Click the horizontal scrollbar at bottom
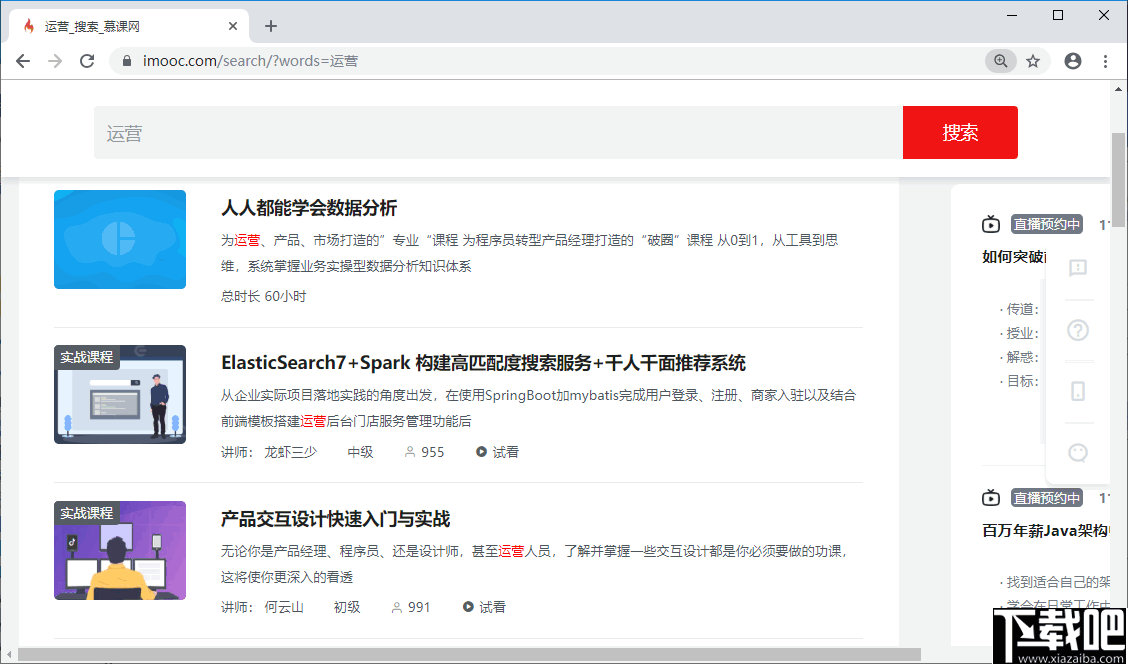This screenshot has width=1128, height=664. (469, 655)
